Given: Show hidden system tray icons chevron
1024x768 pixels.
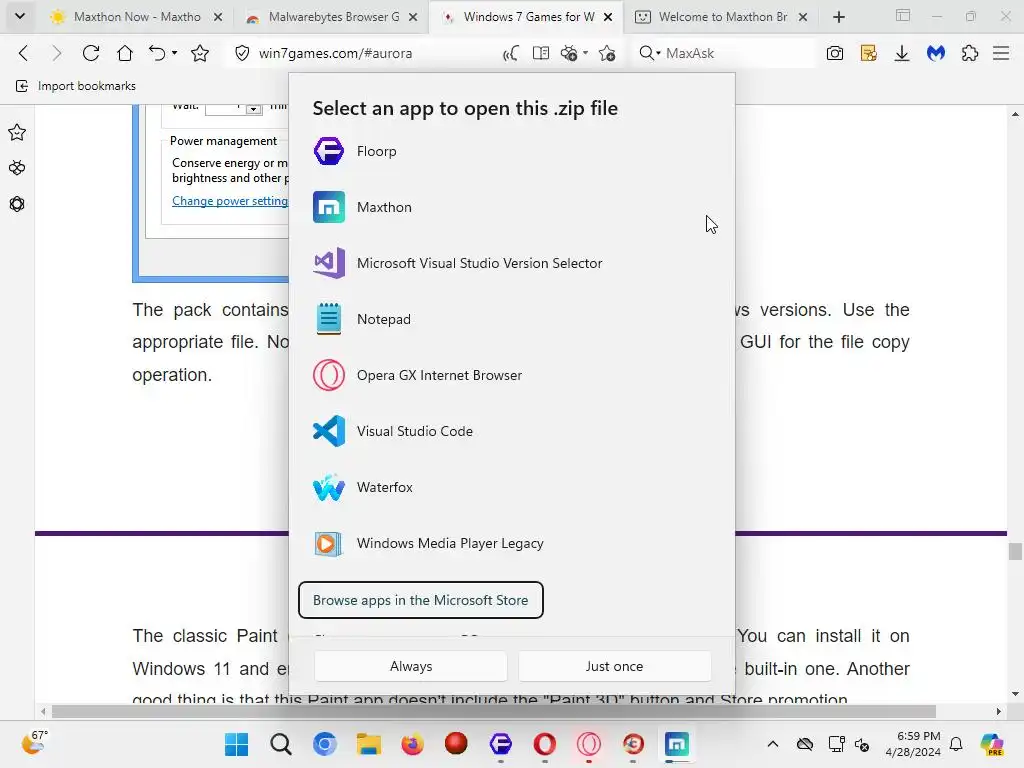Looking at the screenshot, I should click(773, 744).
